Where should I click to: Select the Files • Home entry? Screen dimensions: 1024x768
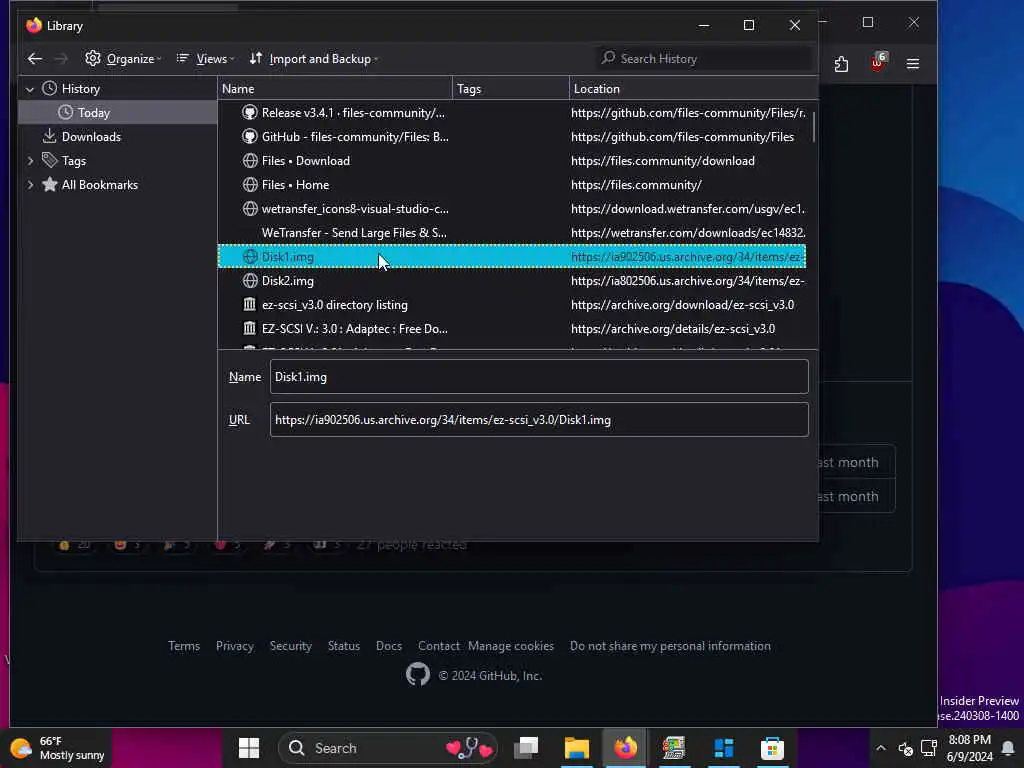tap(511, 185)
